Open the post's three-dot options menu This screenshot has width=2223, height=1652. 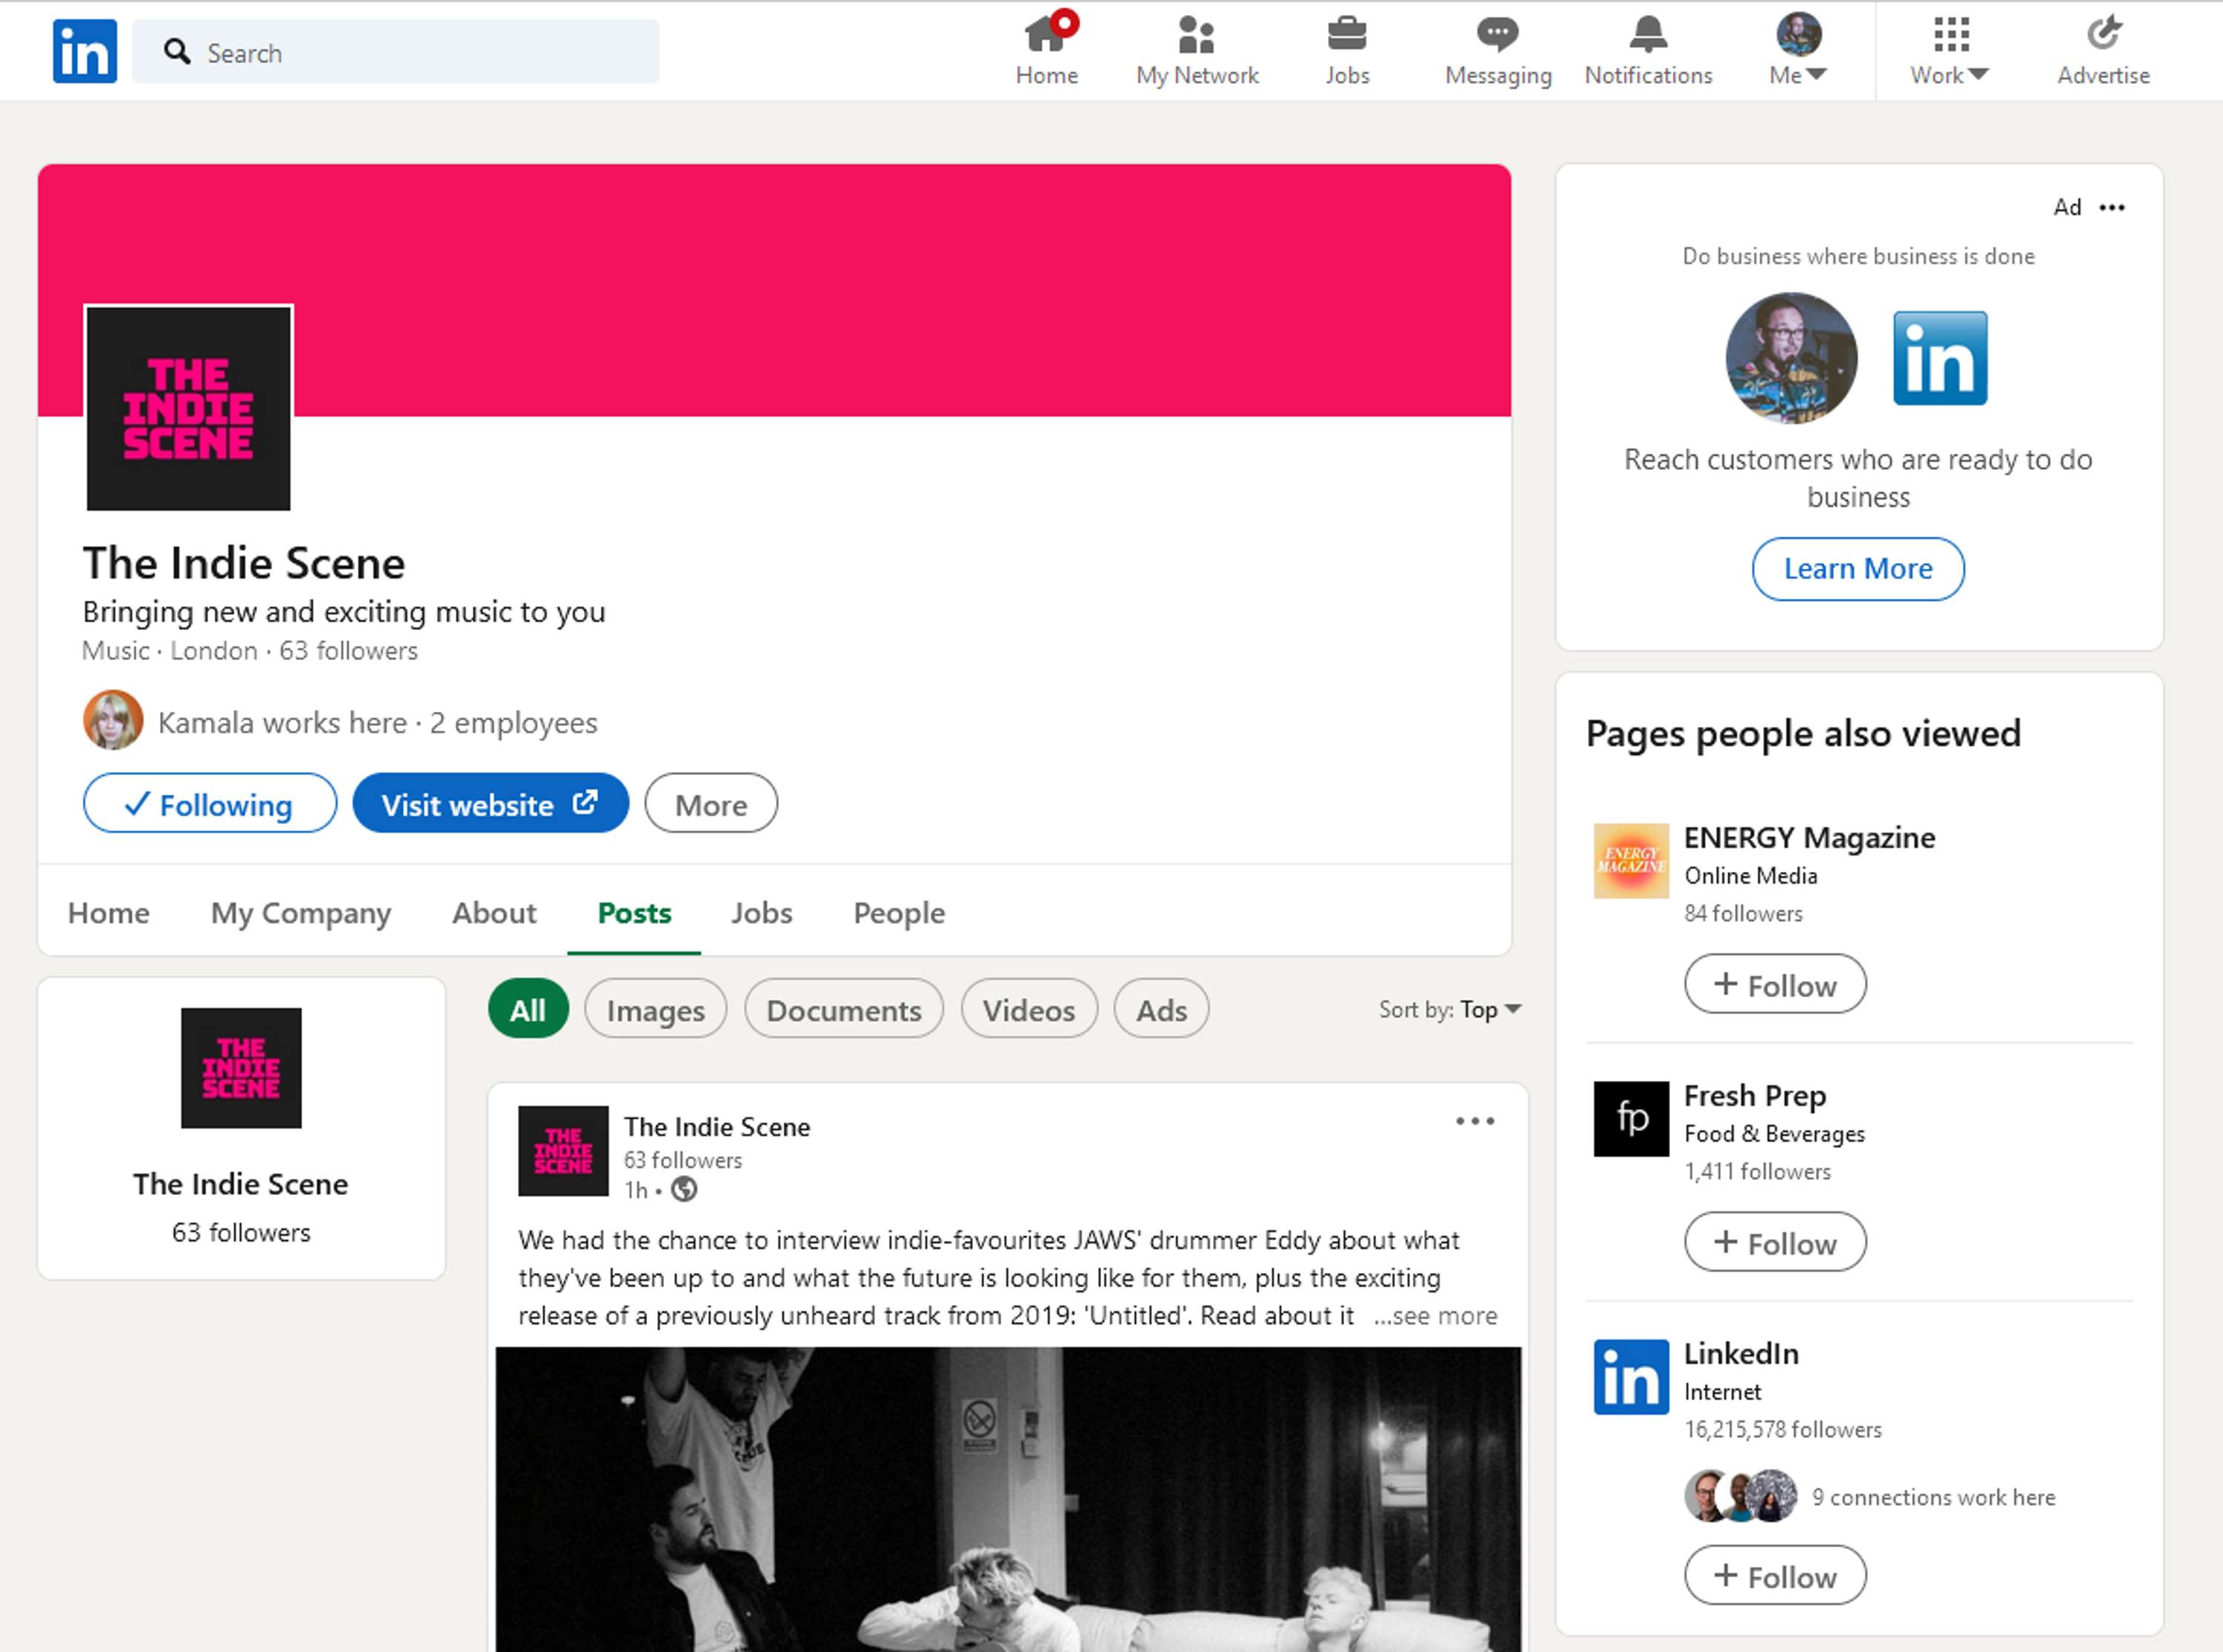(x=1475, y=1121)
